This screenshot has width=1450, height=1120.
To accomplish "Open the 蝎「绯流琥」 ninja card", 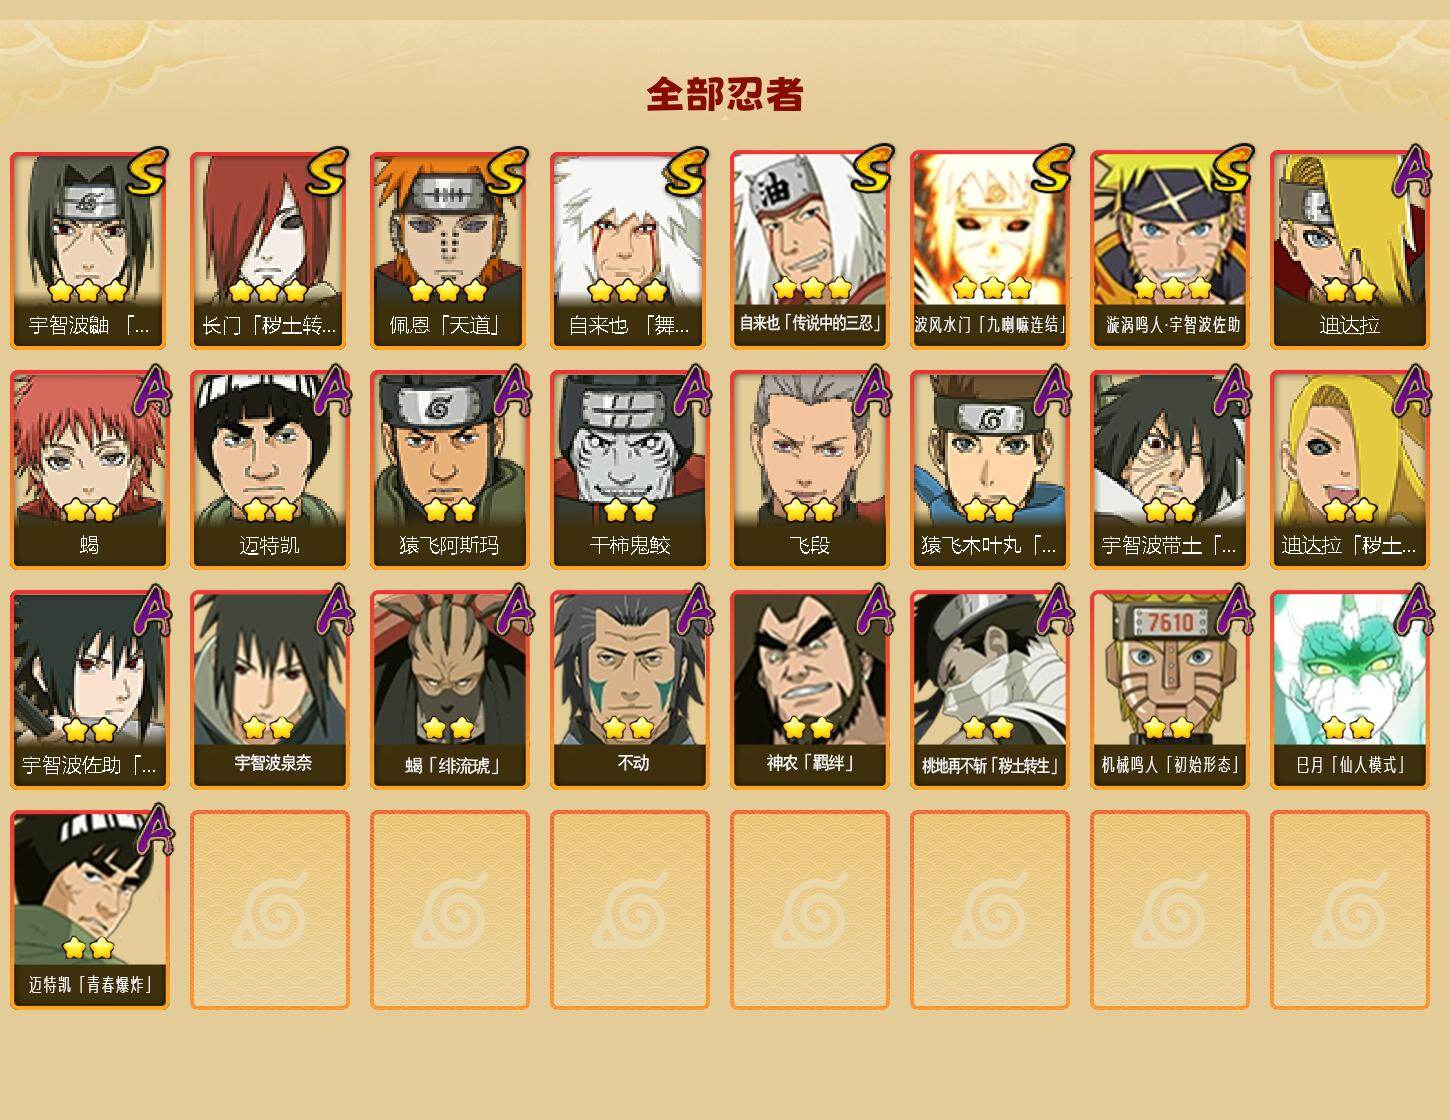I will [449, 690].
